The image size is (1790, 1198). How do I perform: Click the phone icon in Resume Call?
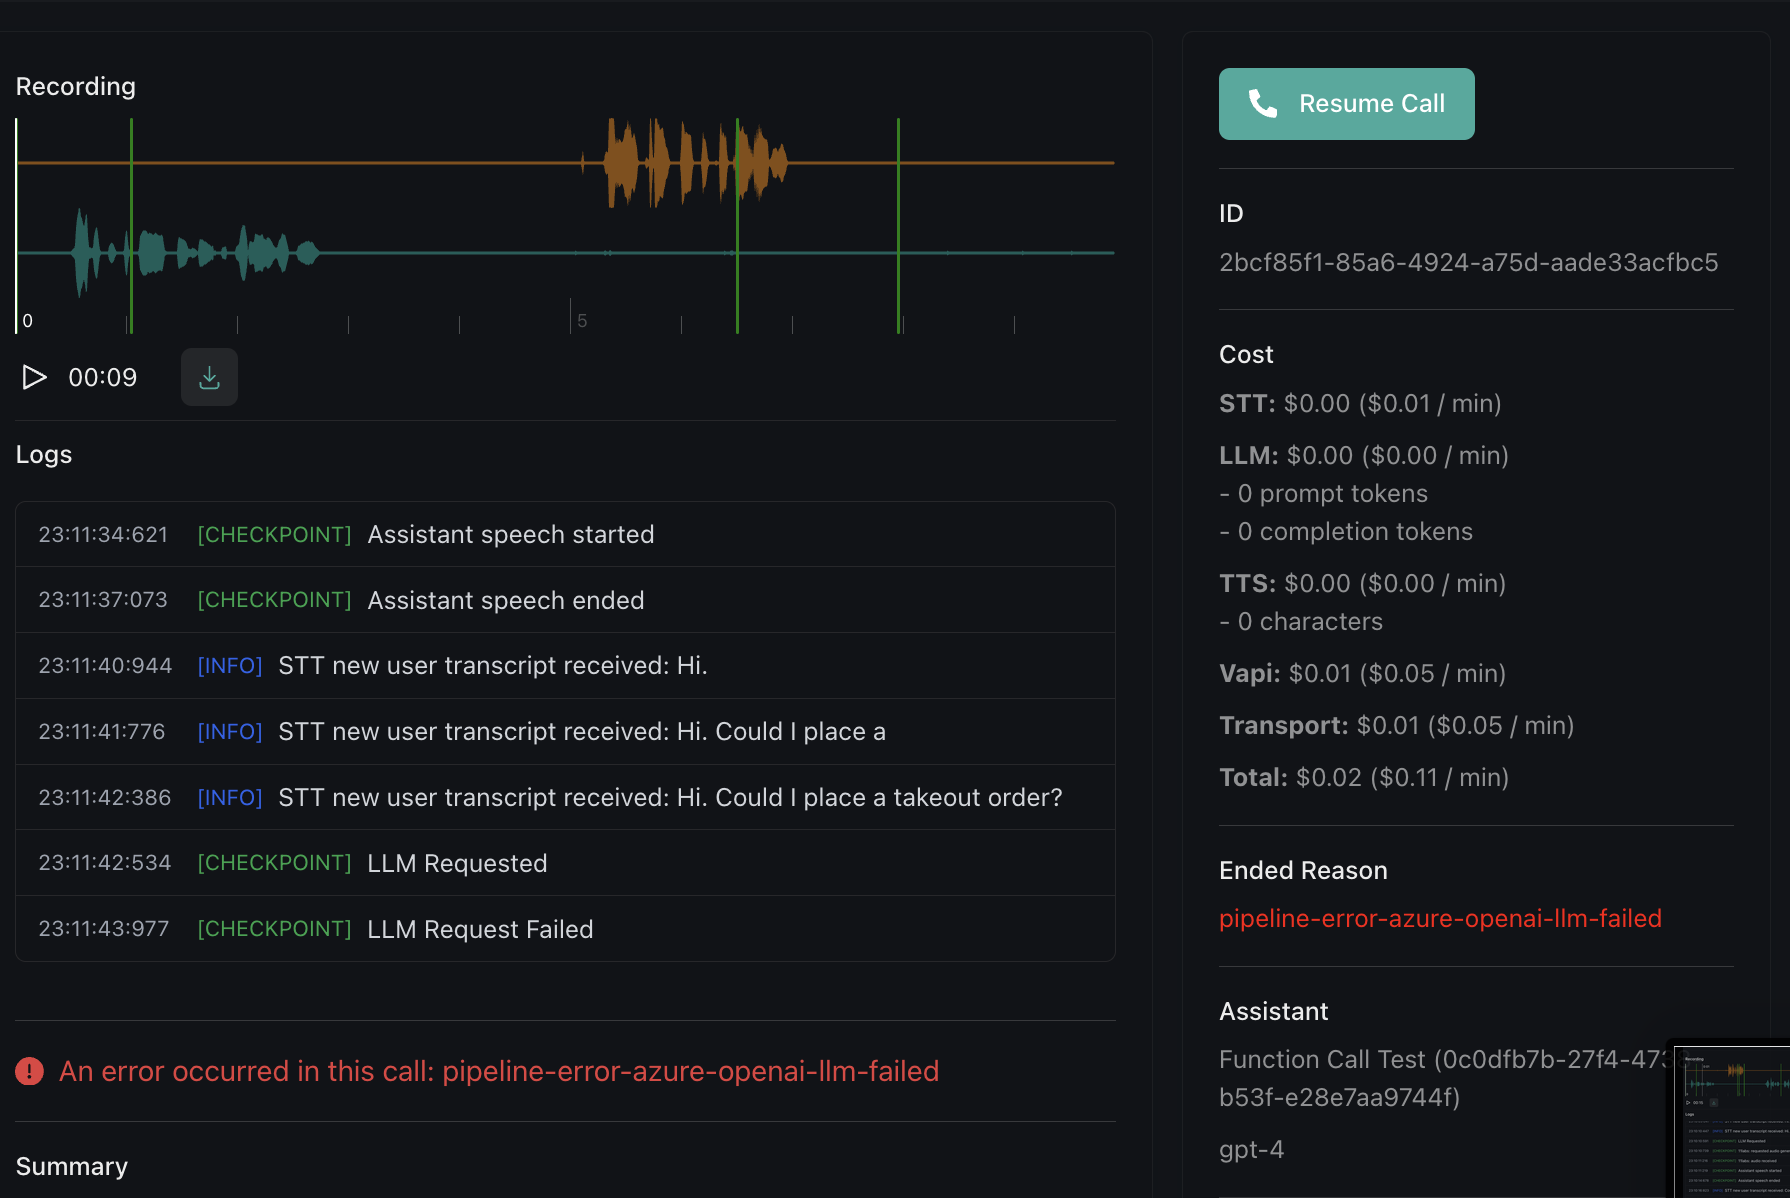point(1263,103)
